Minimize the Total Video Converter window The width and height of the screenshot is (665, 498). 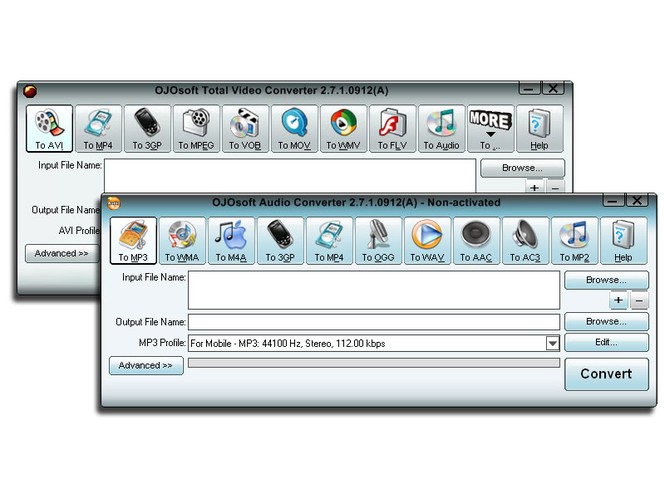529,89
